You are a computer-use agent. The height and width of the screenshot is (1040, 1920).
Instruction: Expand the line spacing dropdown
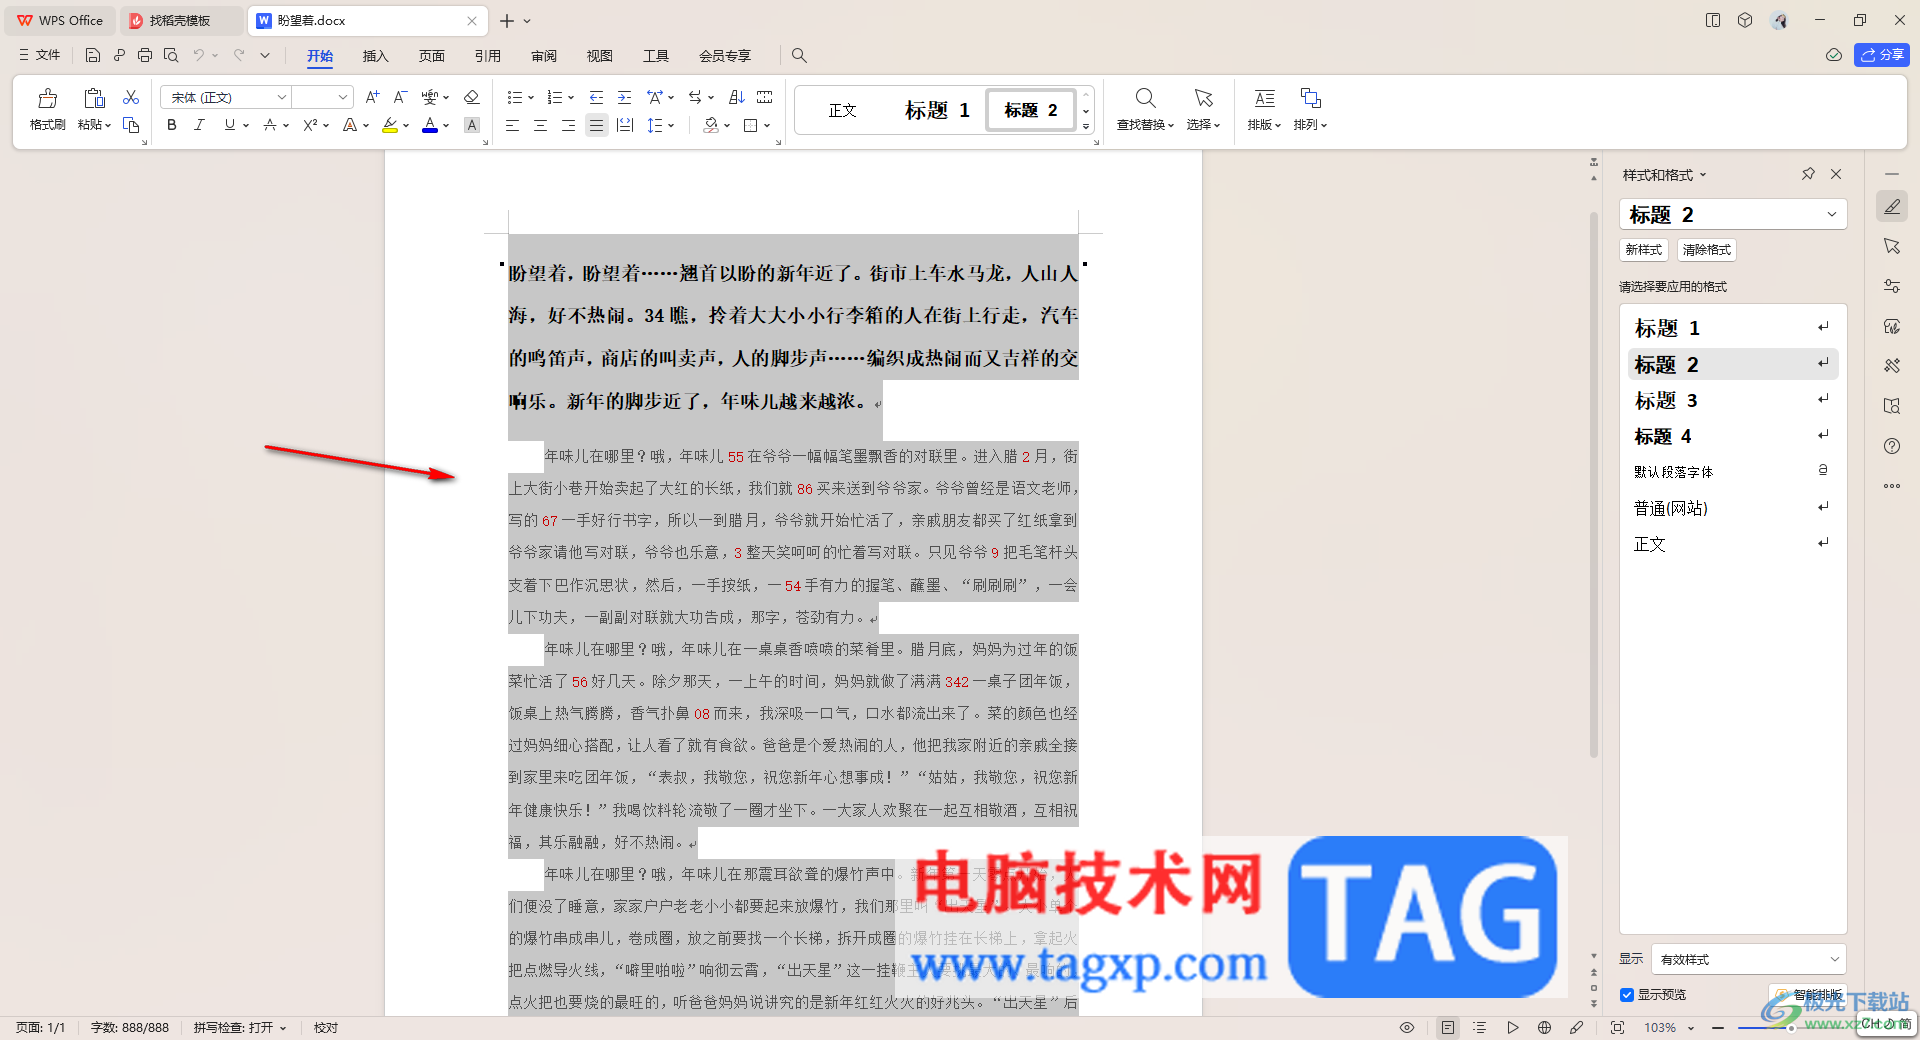coord(671,125)
